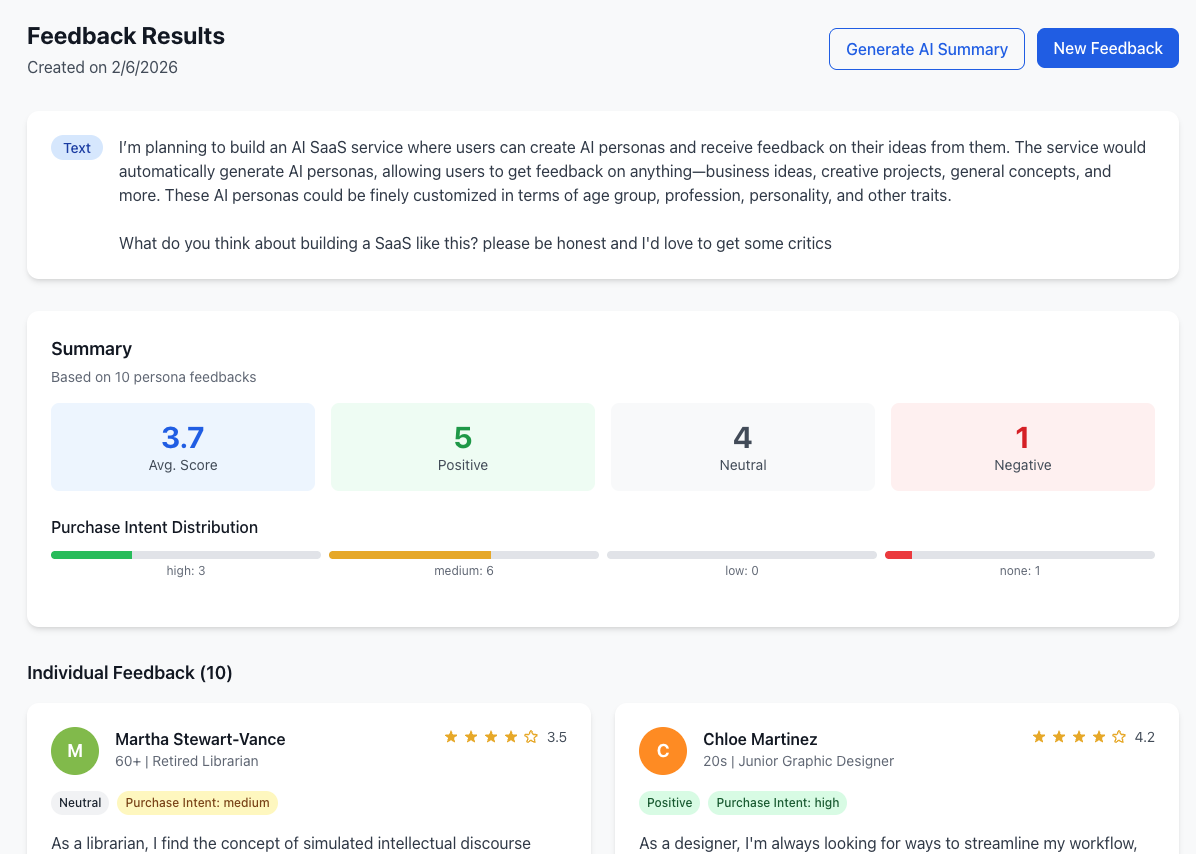Click the Summary section heading
Image resolution: width=1196 pixels, height=854 pixels.
pyautogui.click(x=92, y=348)
